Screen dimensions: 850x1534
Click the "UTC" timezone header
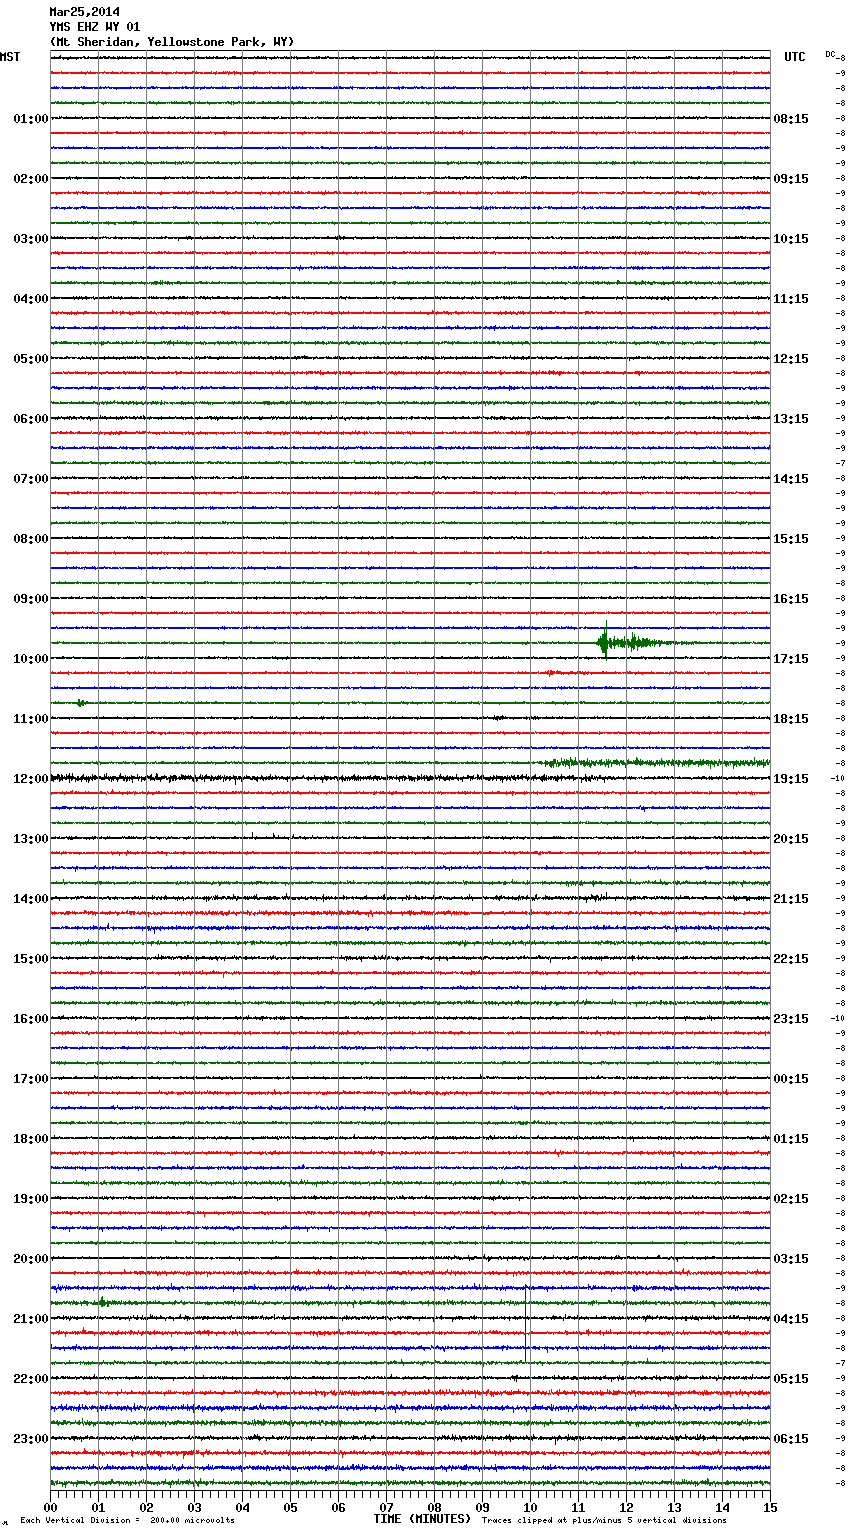[795, 57]
